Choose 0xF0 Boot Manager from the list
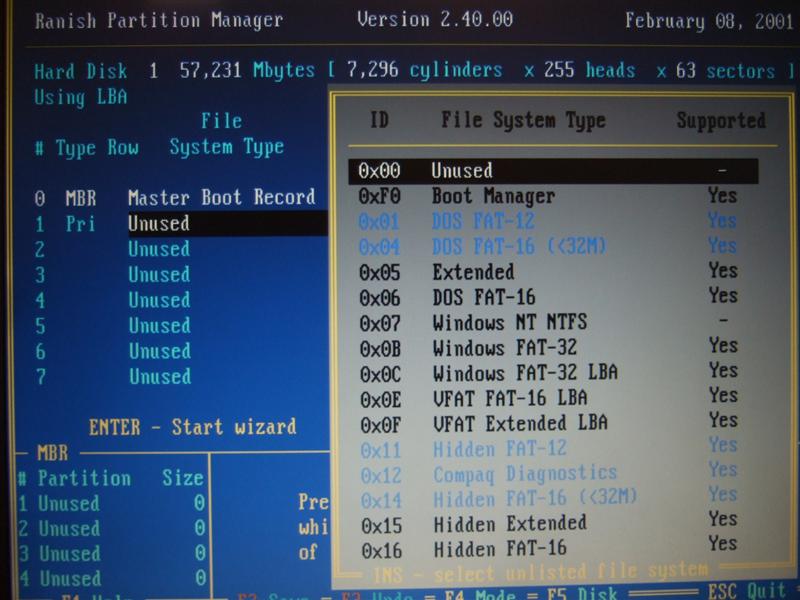800x600 pixels. pos(548,196)
